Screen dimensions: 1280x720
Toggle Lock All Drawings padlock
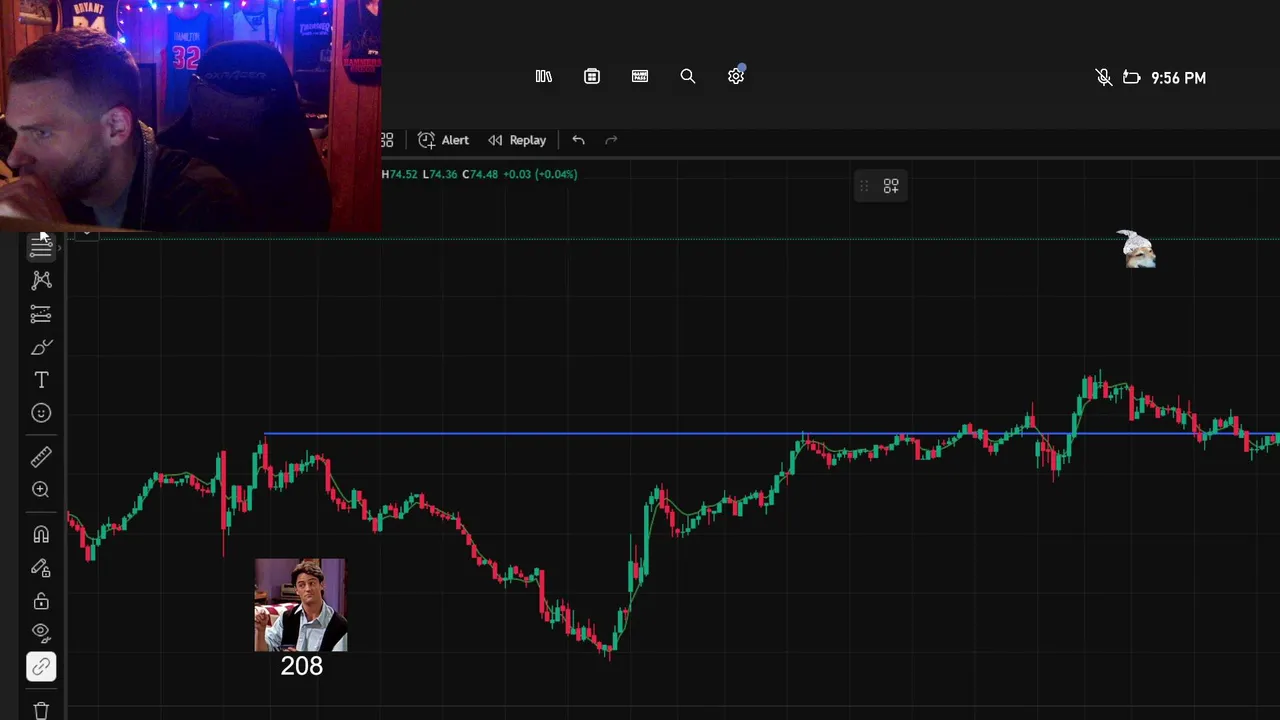41,601
